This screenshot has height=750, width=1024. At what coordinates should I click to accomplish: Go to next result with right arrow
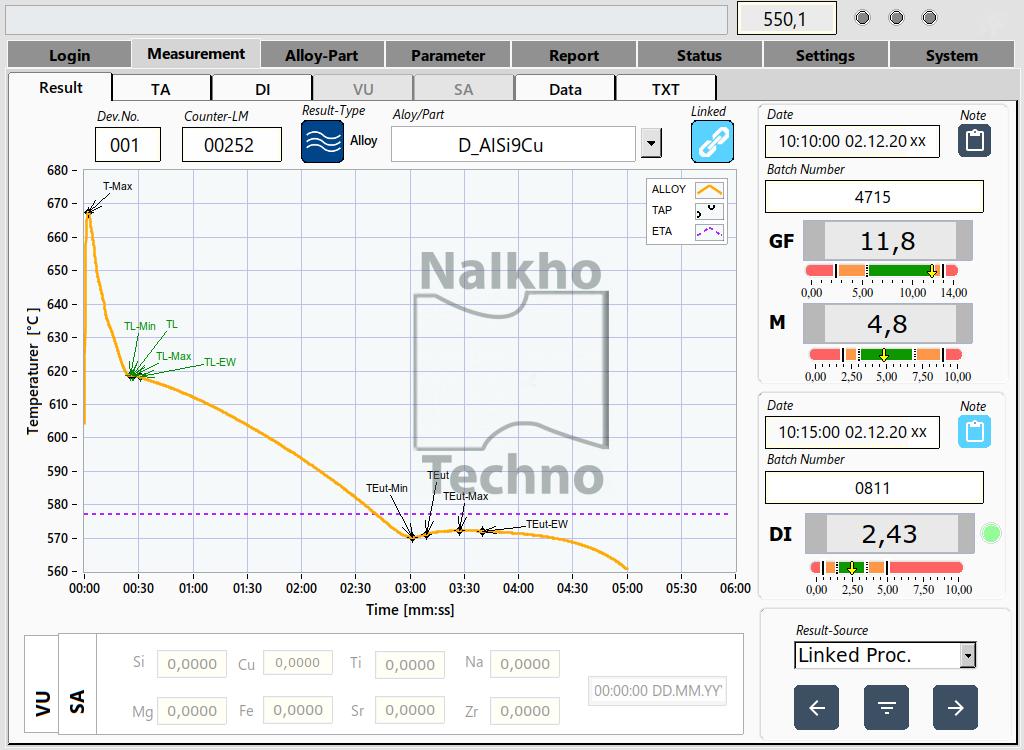point(955,707)
